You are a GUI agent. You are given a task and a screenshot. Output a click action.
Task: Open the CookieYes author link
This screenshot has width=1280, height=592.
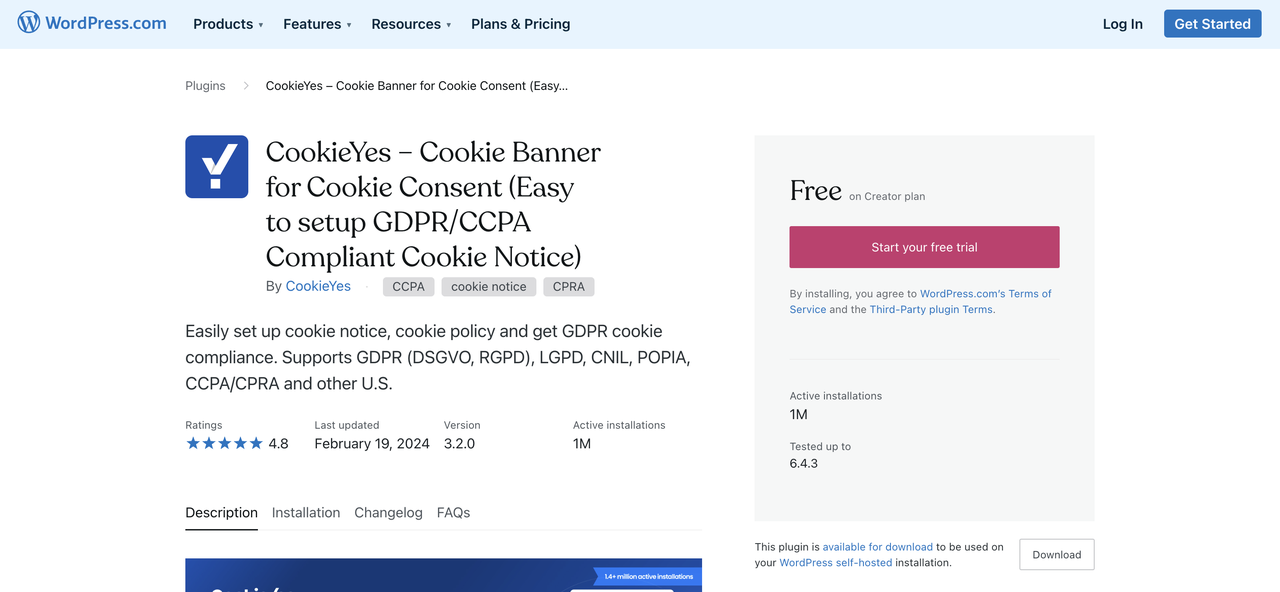(318, 286)
